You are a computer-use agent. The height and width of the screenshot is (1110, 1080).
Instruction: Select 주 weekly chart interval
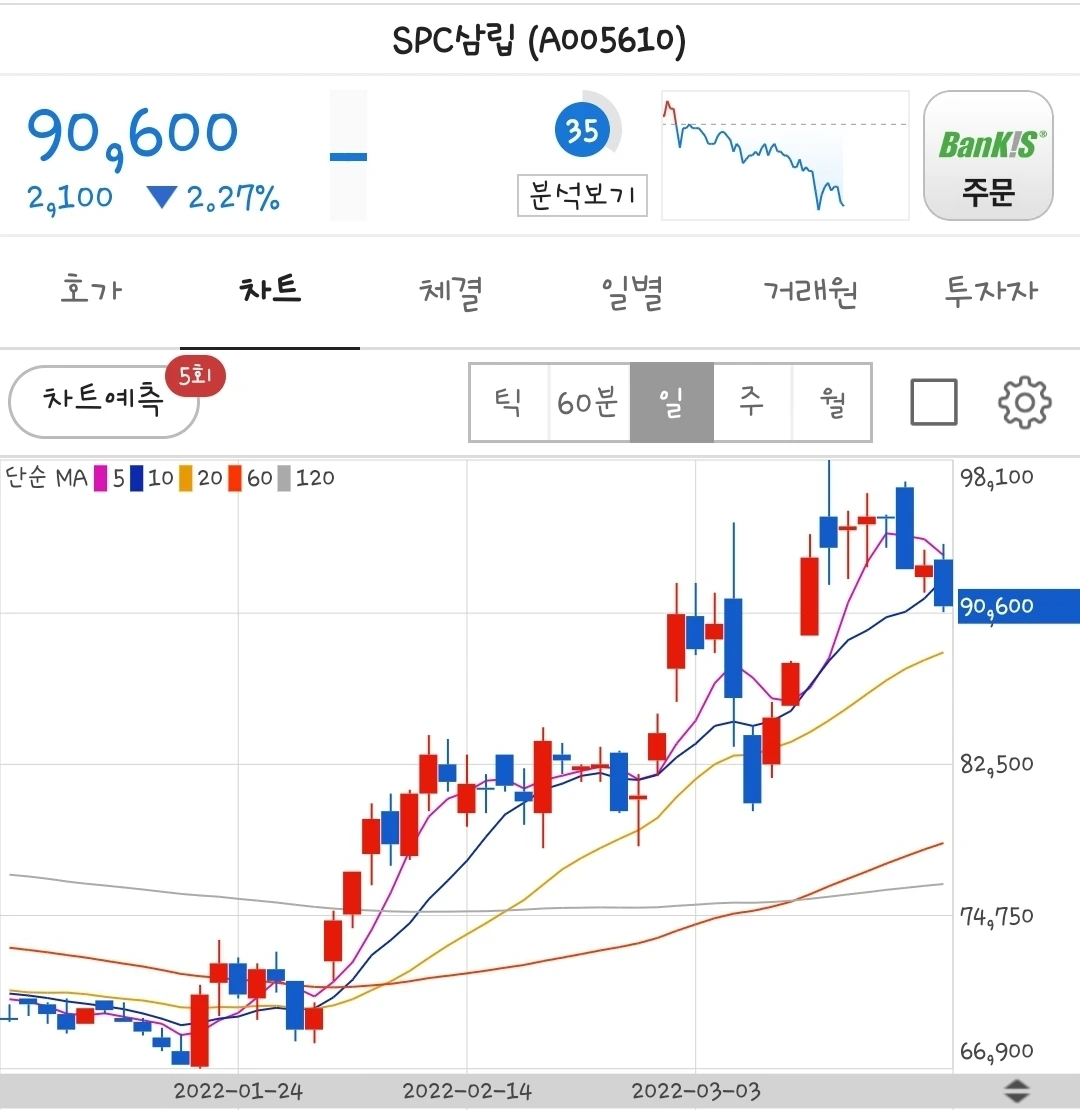tap(752, 402)
